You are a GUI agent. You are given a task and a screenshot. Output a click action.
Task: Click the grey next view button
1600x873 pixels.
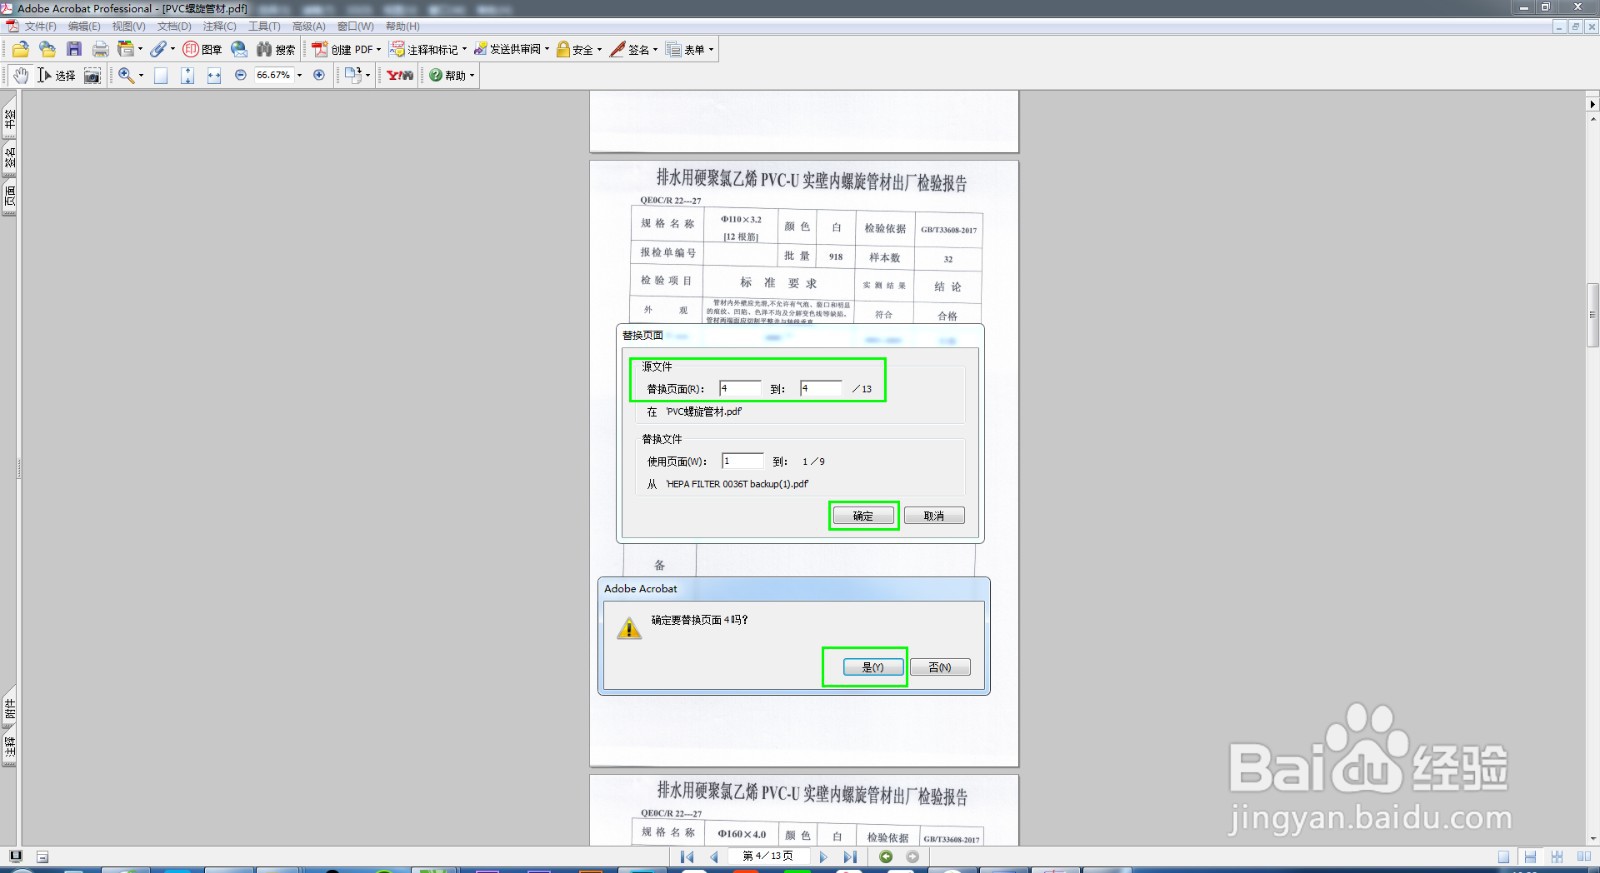pyautogui.click(x=912, y=856)
